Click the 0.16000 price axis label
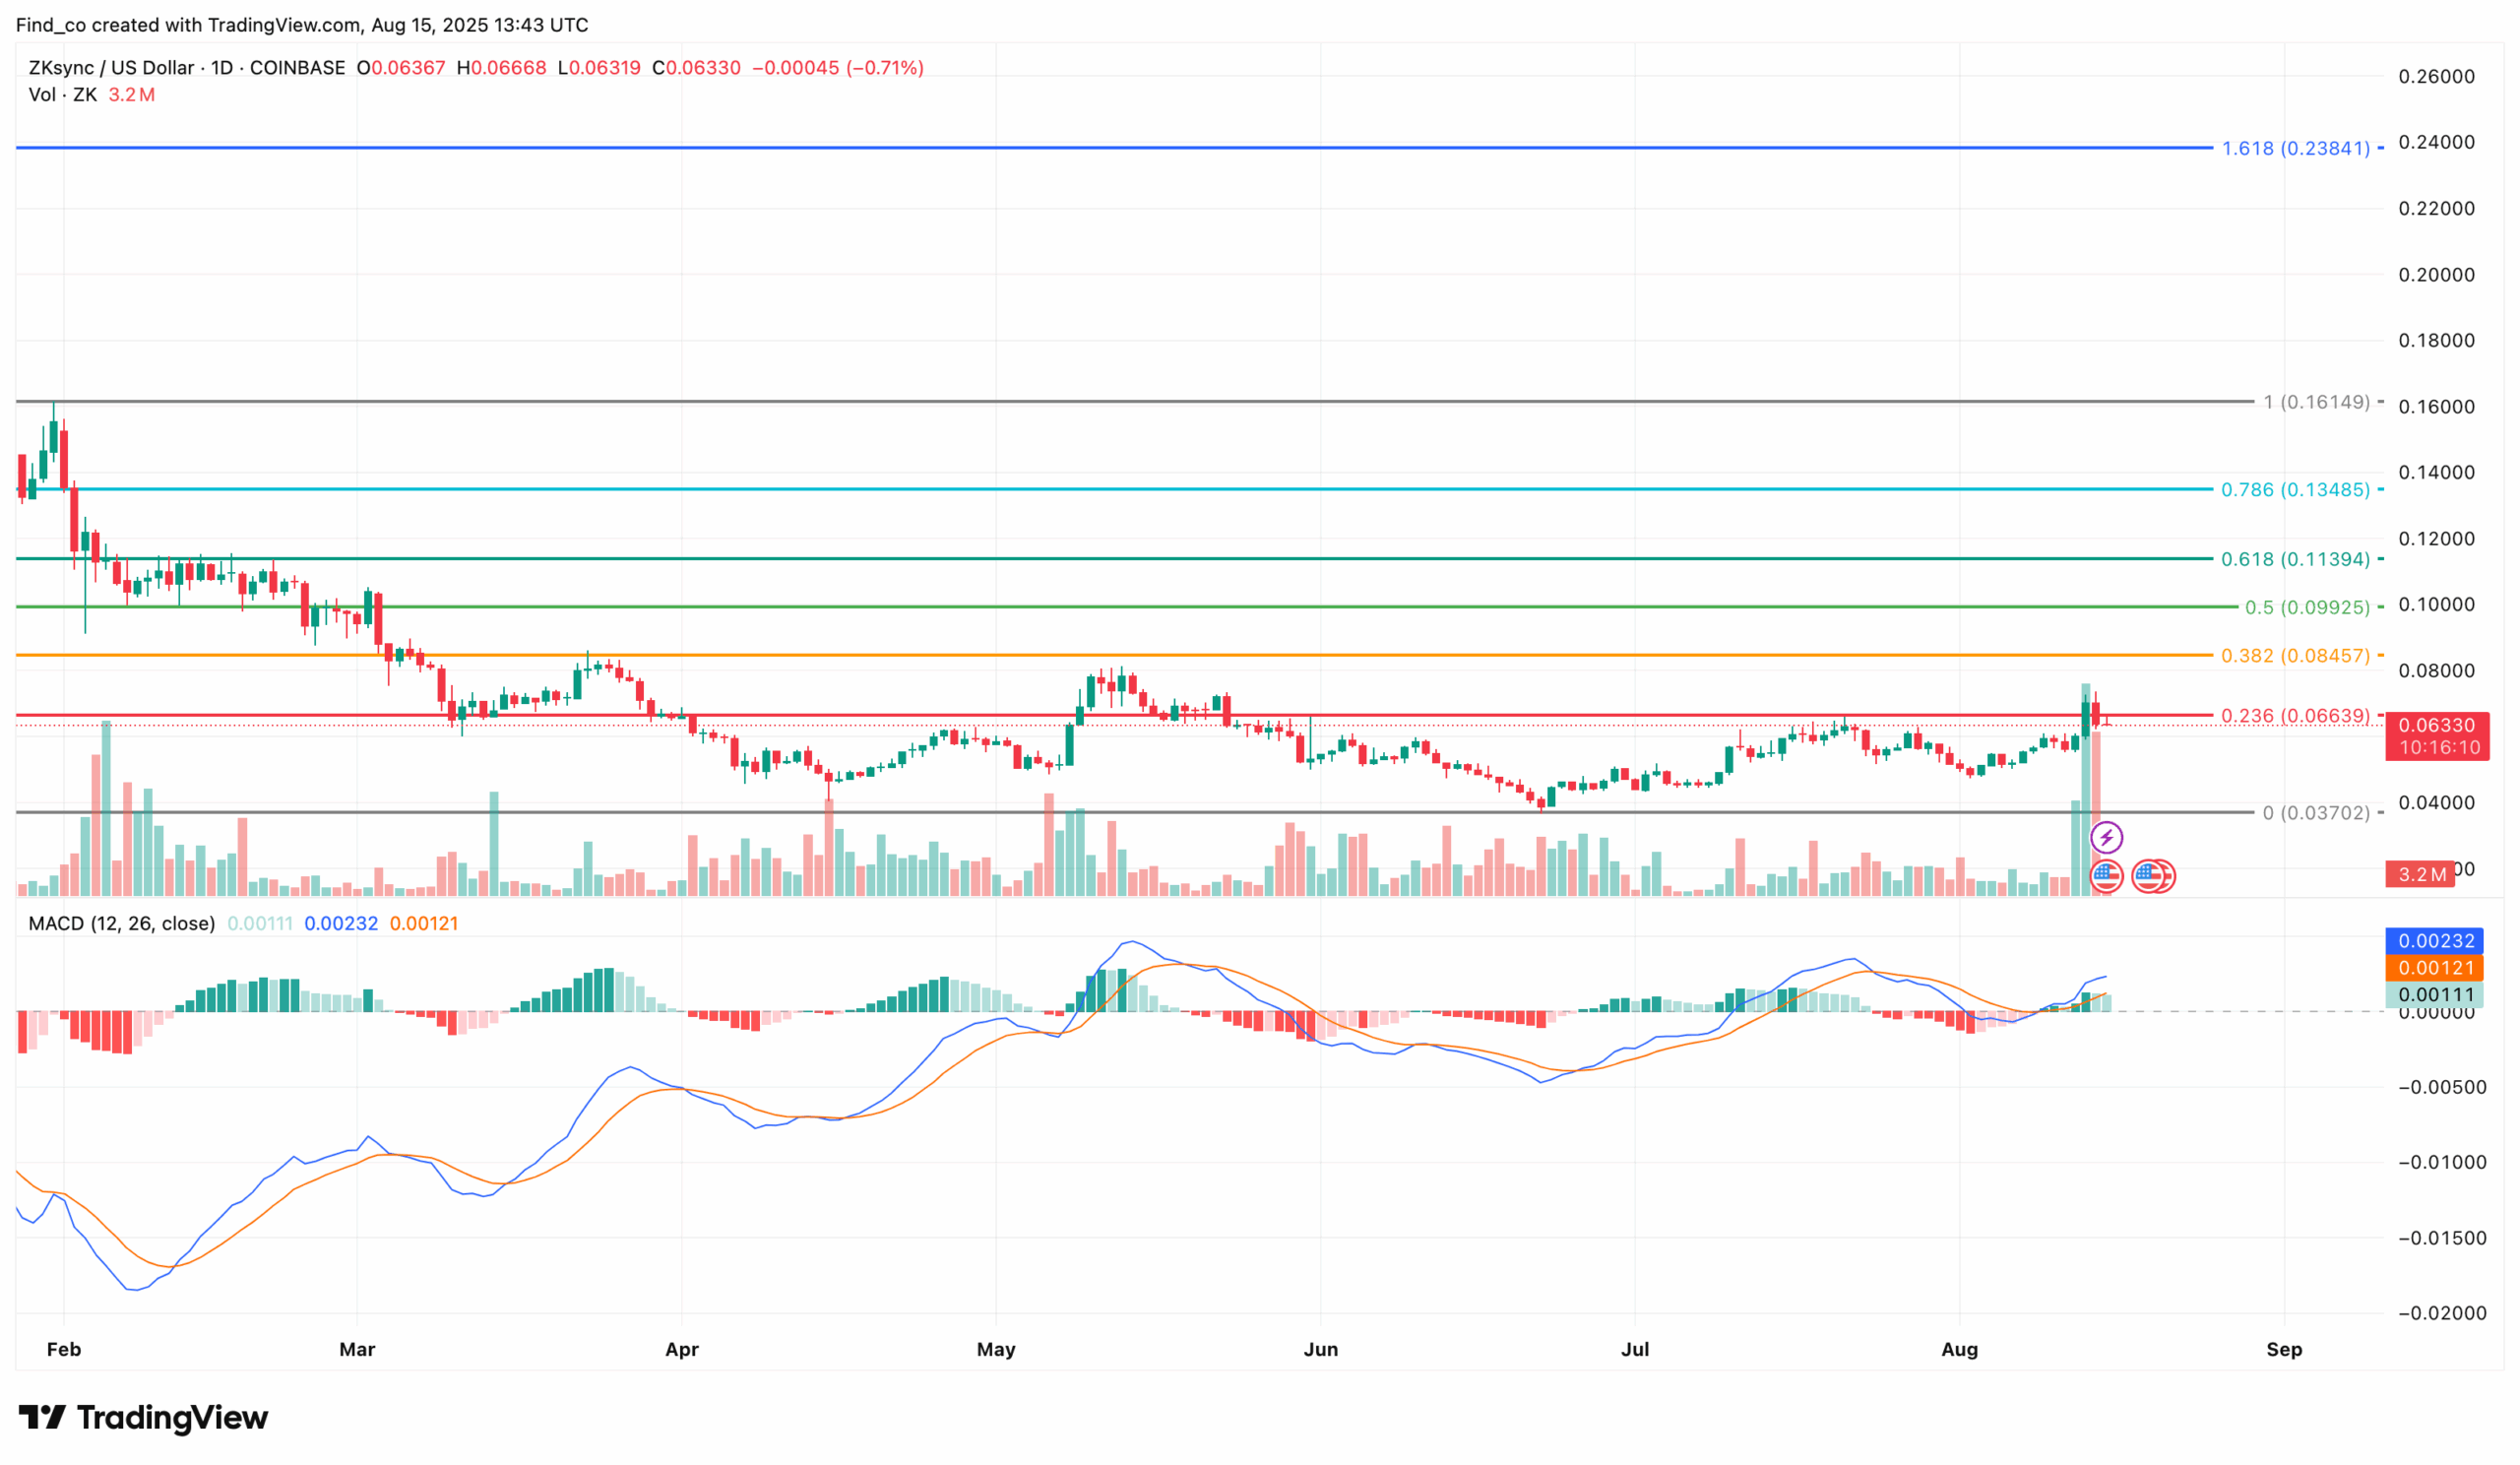 click(x=2437, y=407)
